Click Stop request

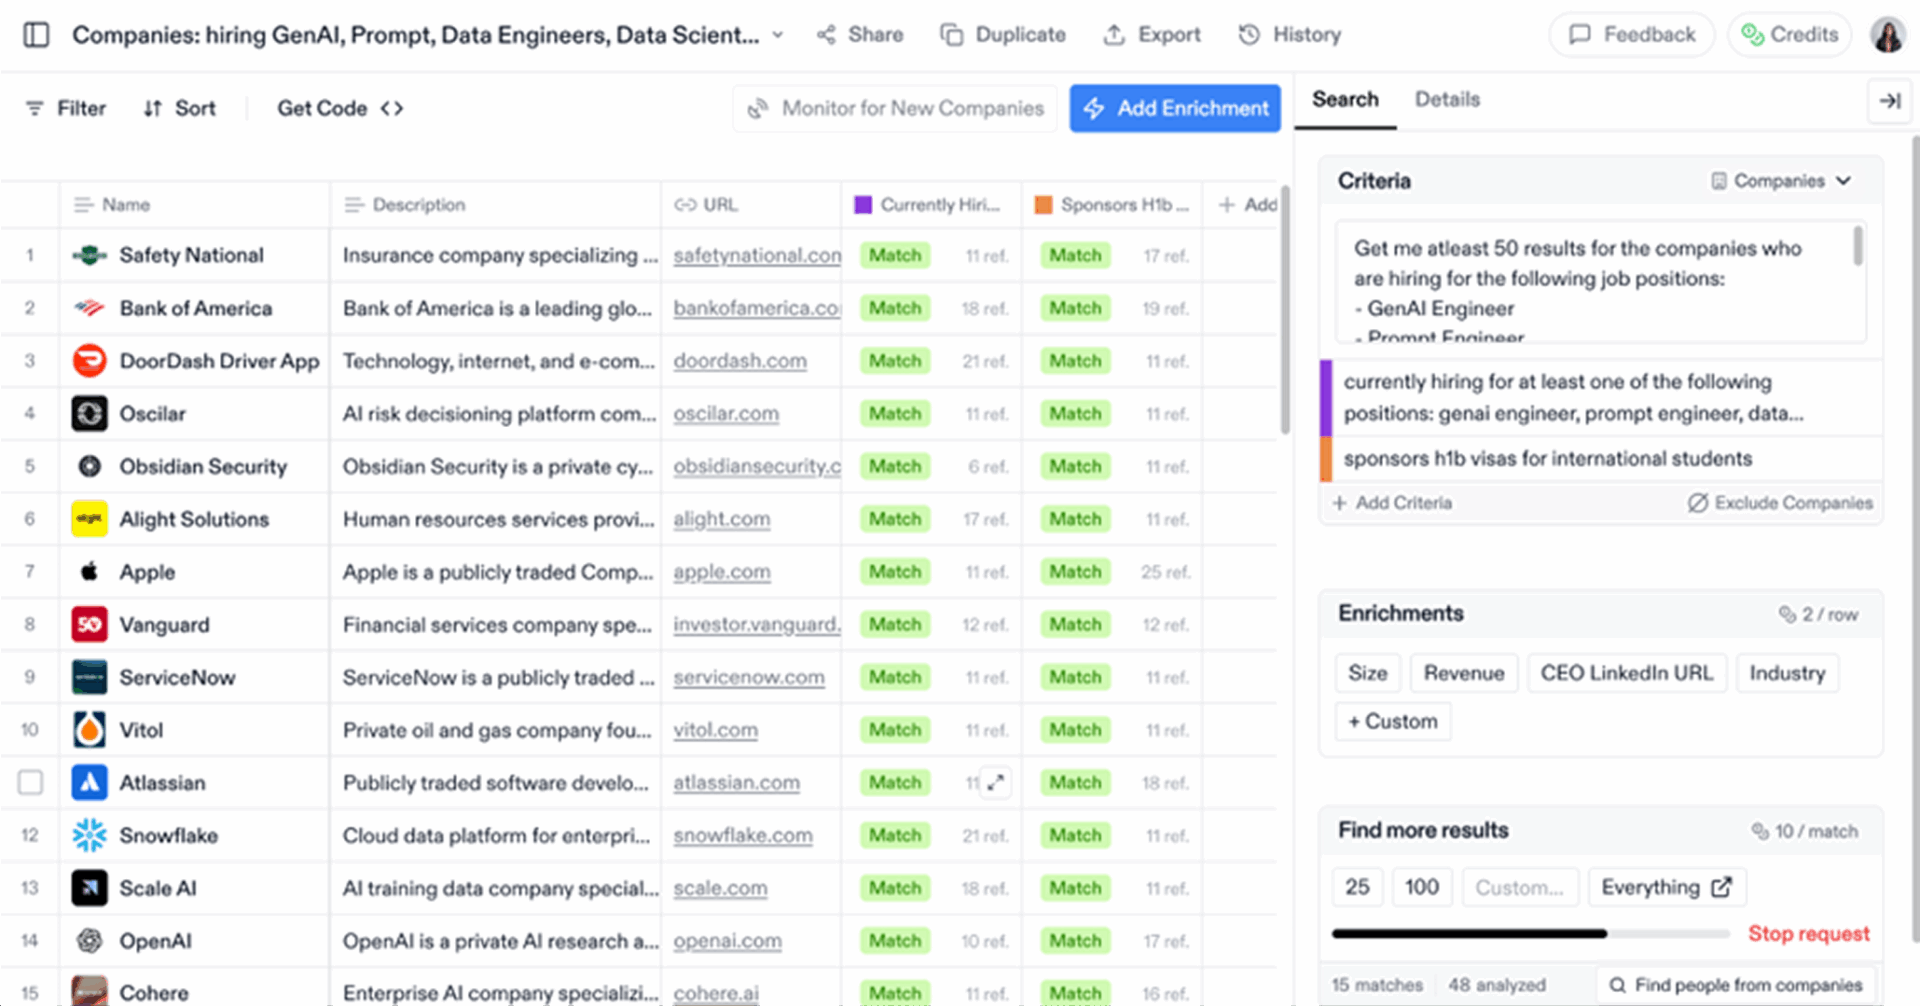coord(1809,934)
